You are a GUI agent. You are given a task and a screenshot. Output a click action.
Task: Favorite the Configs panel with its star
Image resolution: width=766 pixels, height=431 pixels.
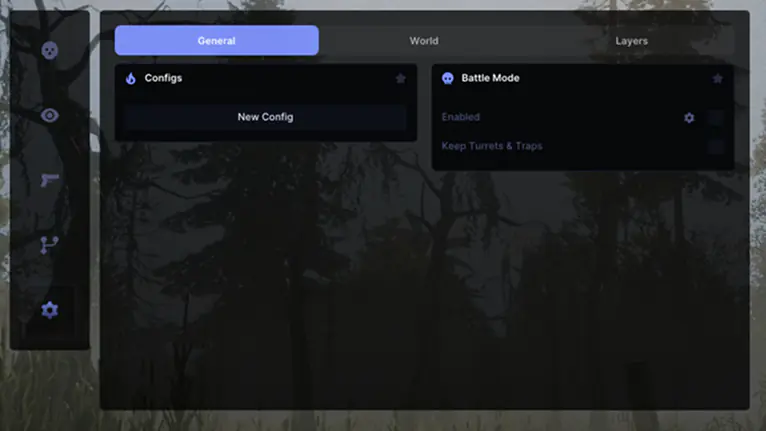point(401,78)
